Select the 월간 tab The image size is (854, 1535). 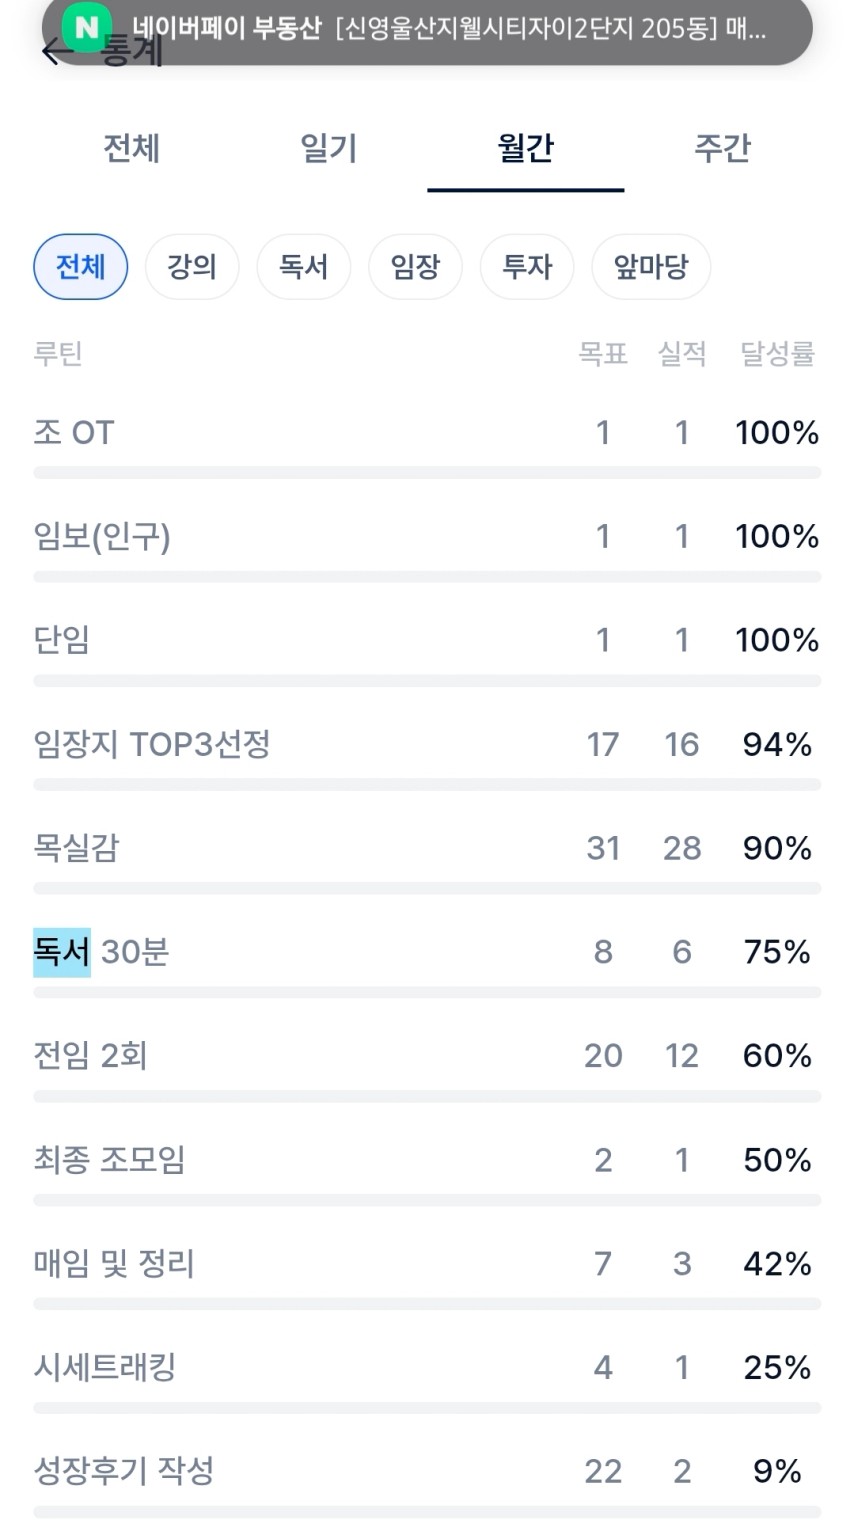pyautogui.click(x=525, y=148)
